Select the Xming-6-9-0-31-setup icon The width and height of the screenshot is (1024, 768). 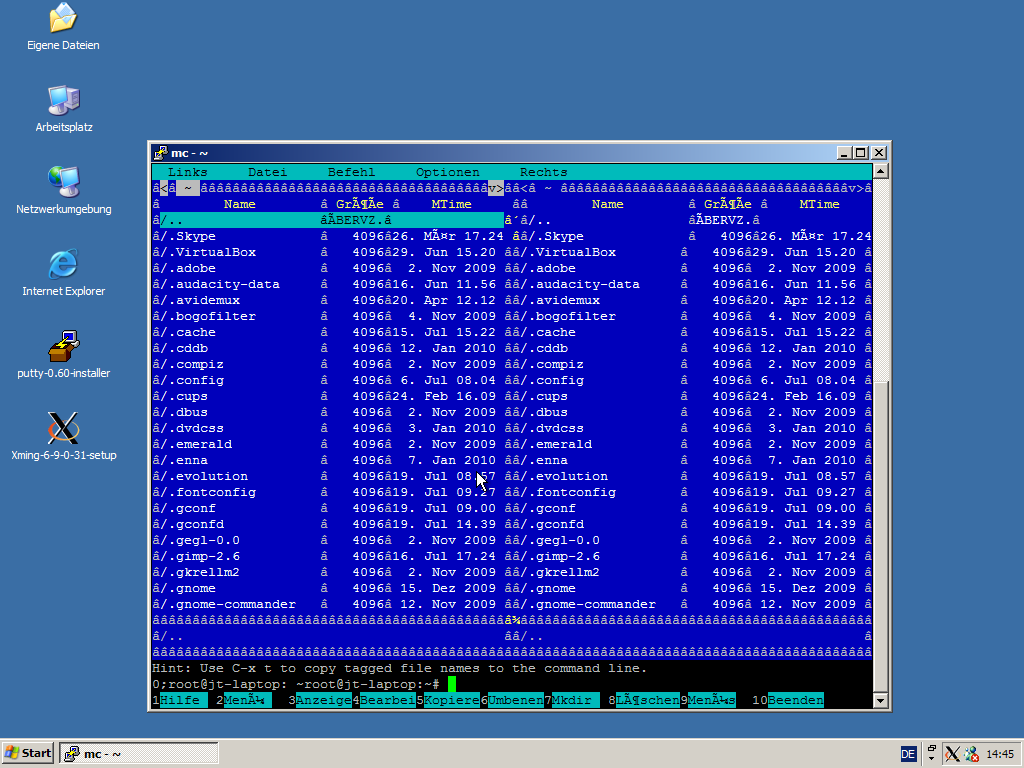pos(63,429)
